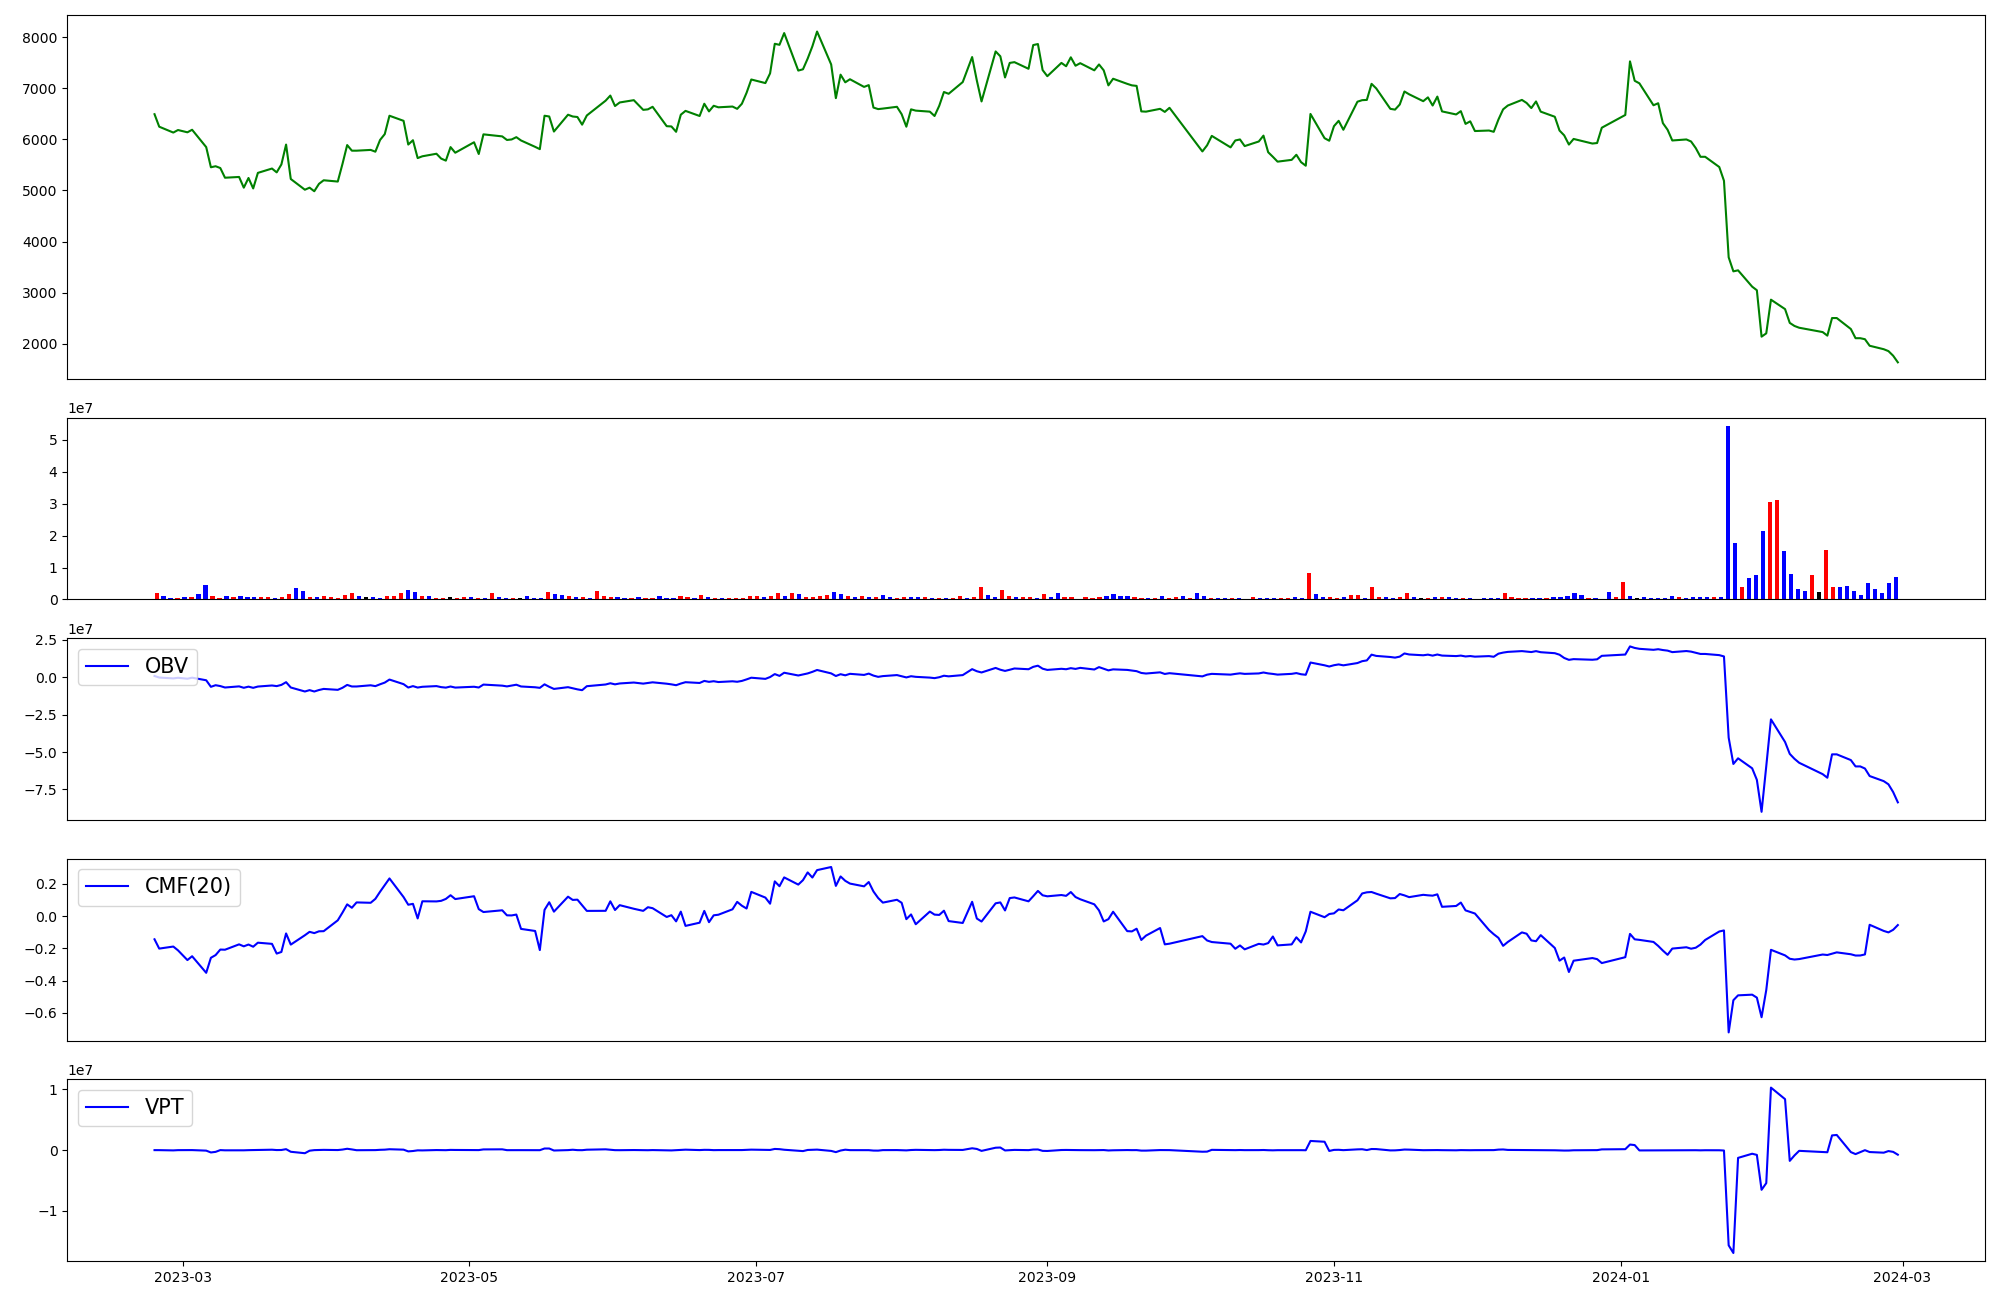2000x1300 pixels.
Task: Click the tallest blue volume bar
Action: pos(1727,512)
